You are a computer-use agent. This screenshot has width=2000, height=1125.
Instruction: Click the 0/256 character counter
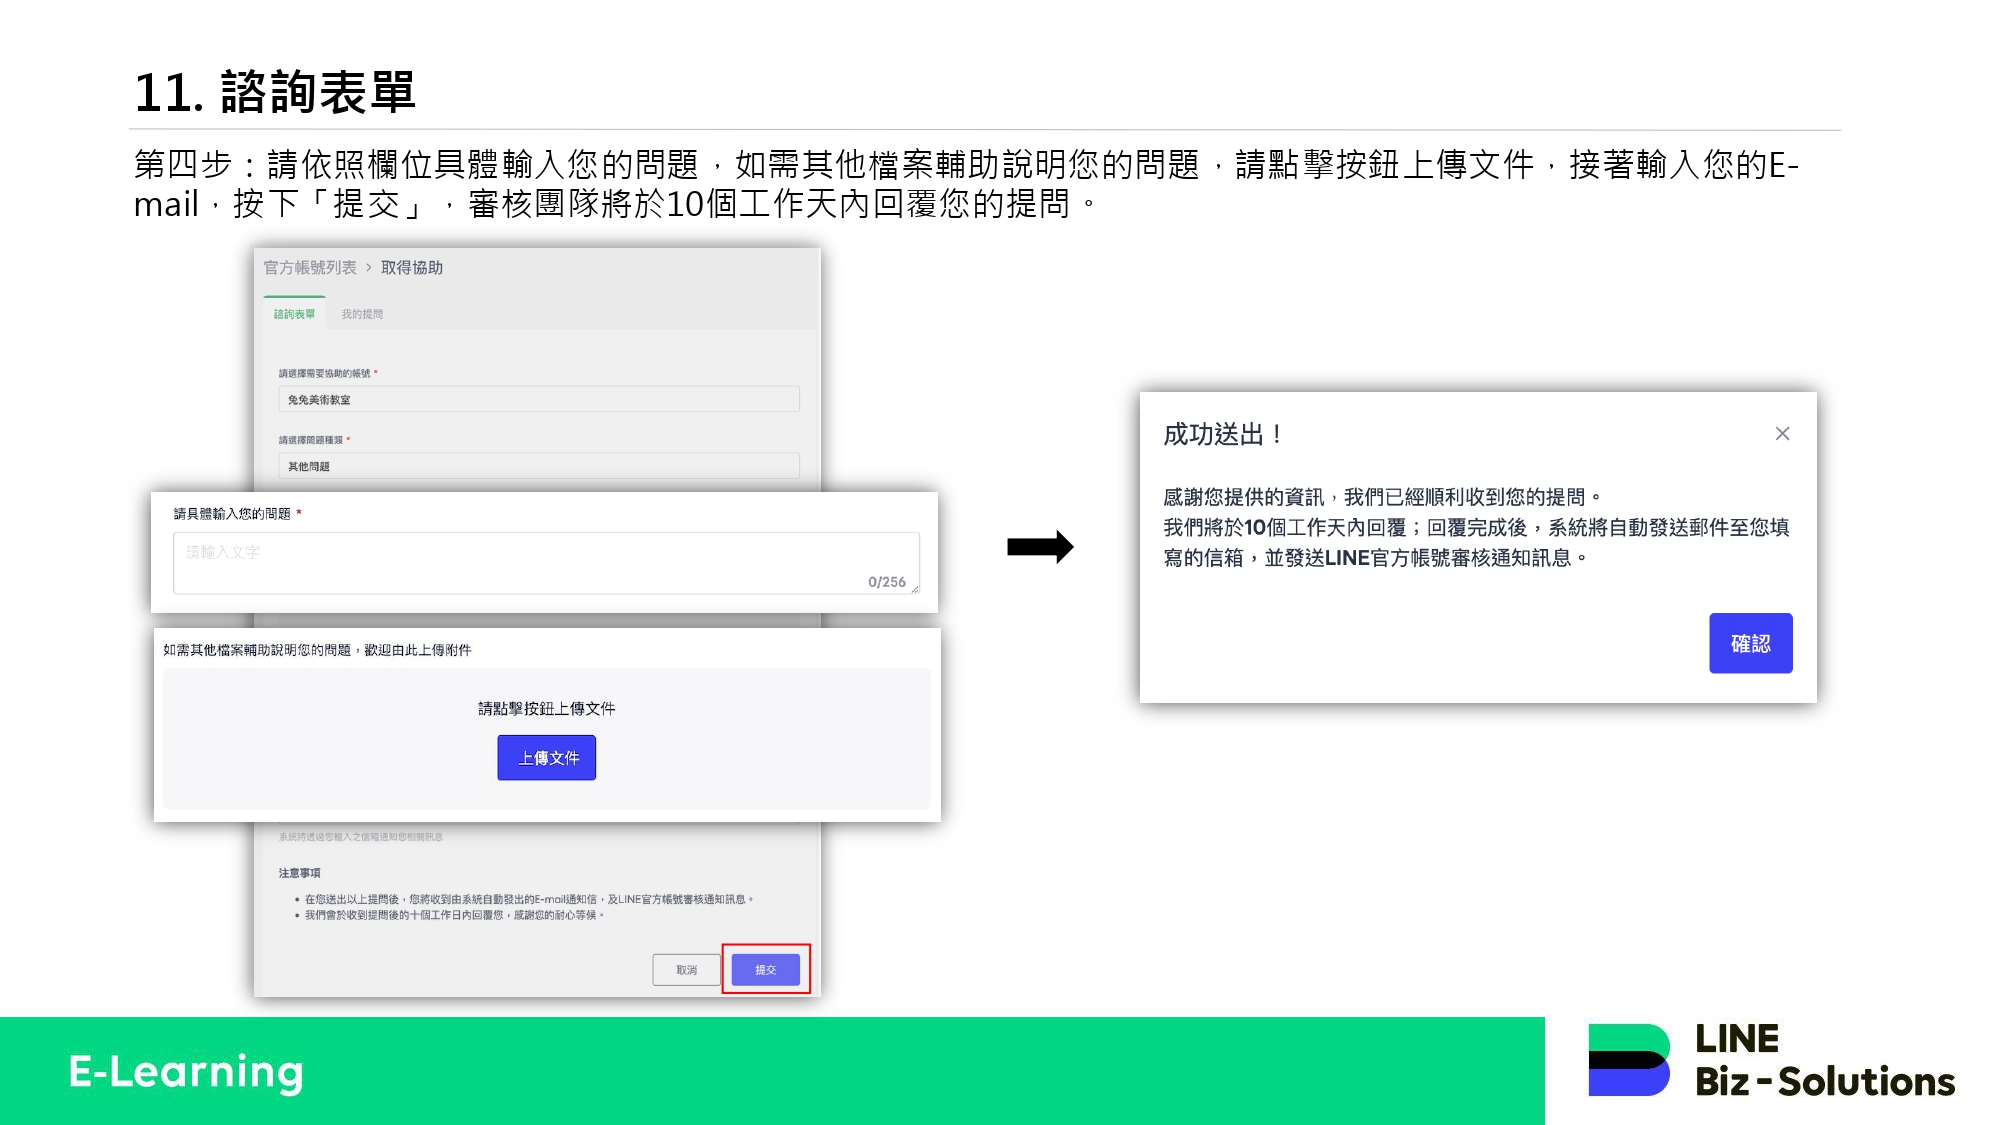point(886,582)
